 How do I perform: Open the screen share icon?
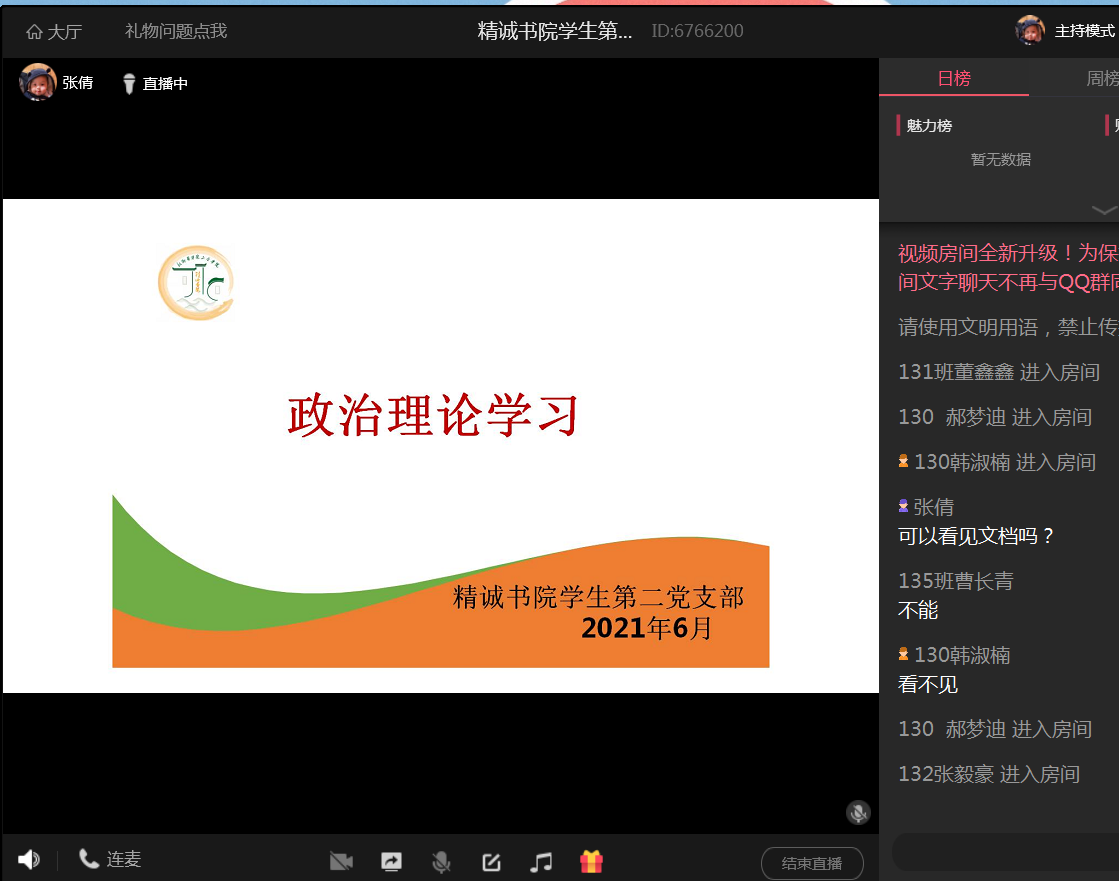391,862
